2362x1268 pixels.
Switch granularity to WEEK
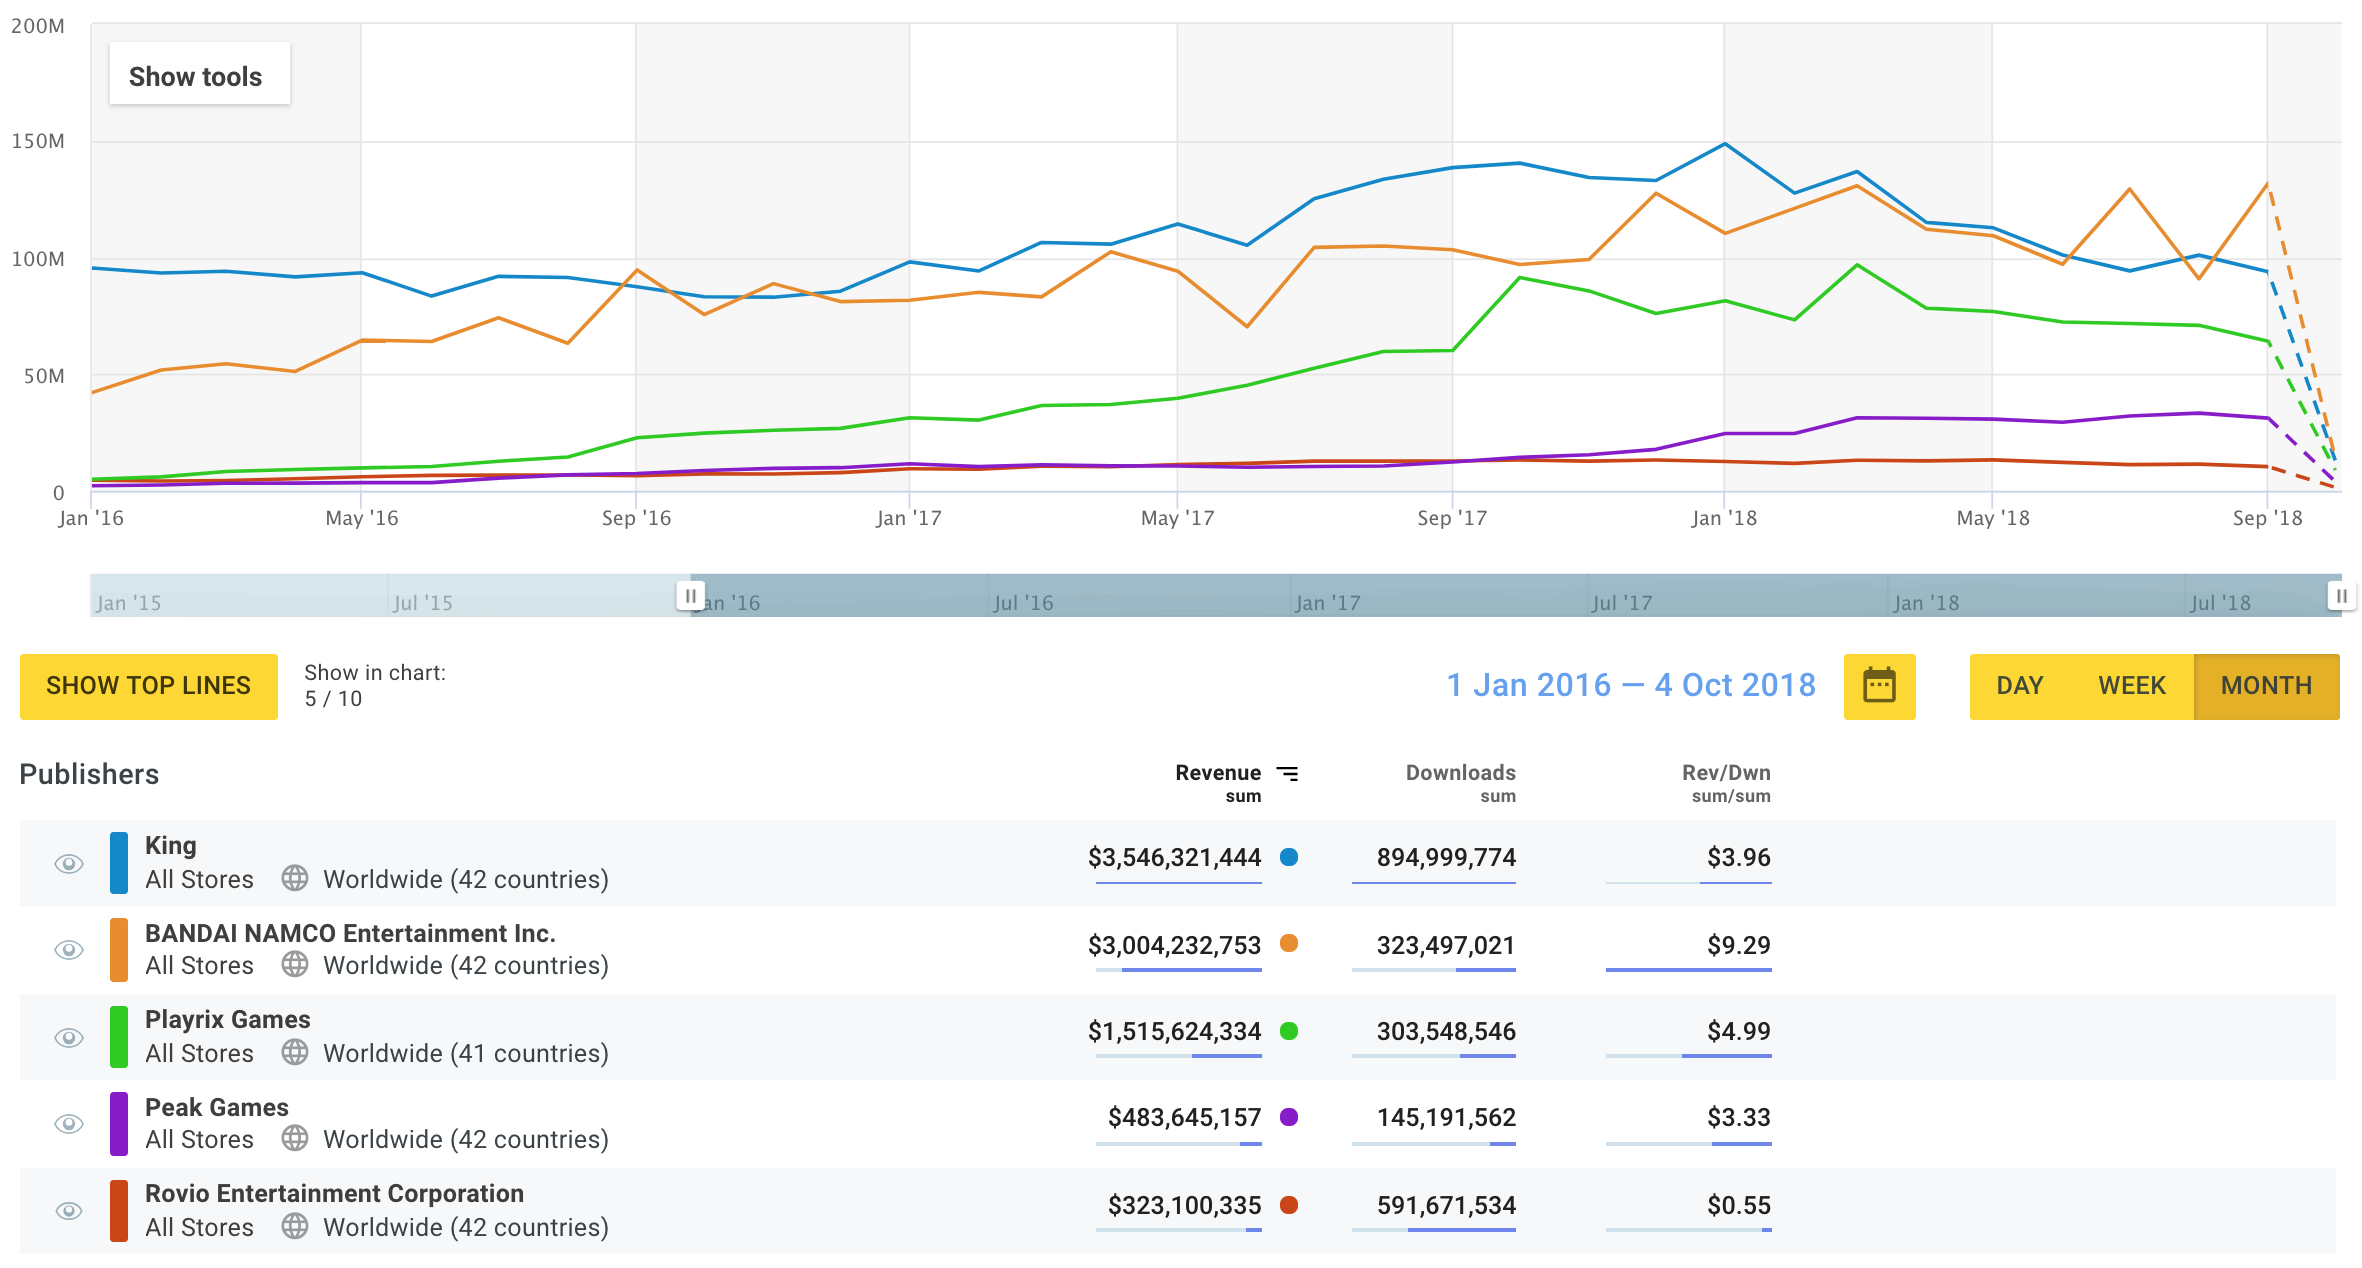[2131, 686]
